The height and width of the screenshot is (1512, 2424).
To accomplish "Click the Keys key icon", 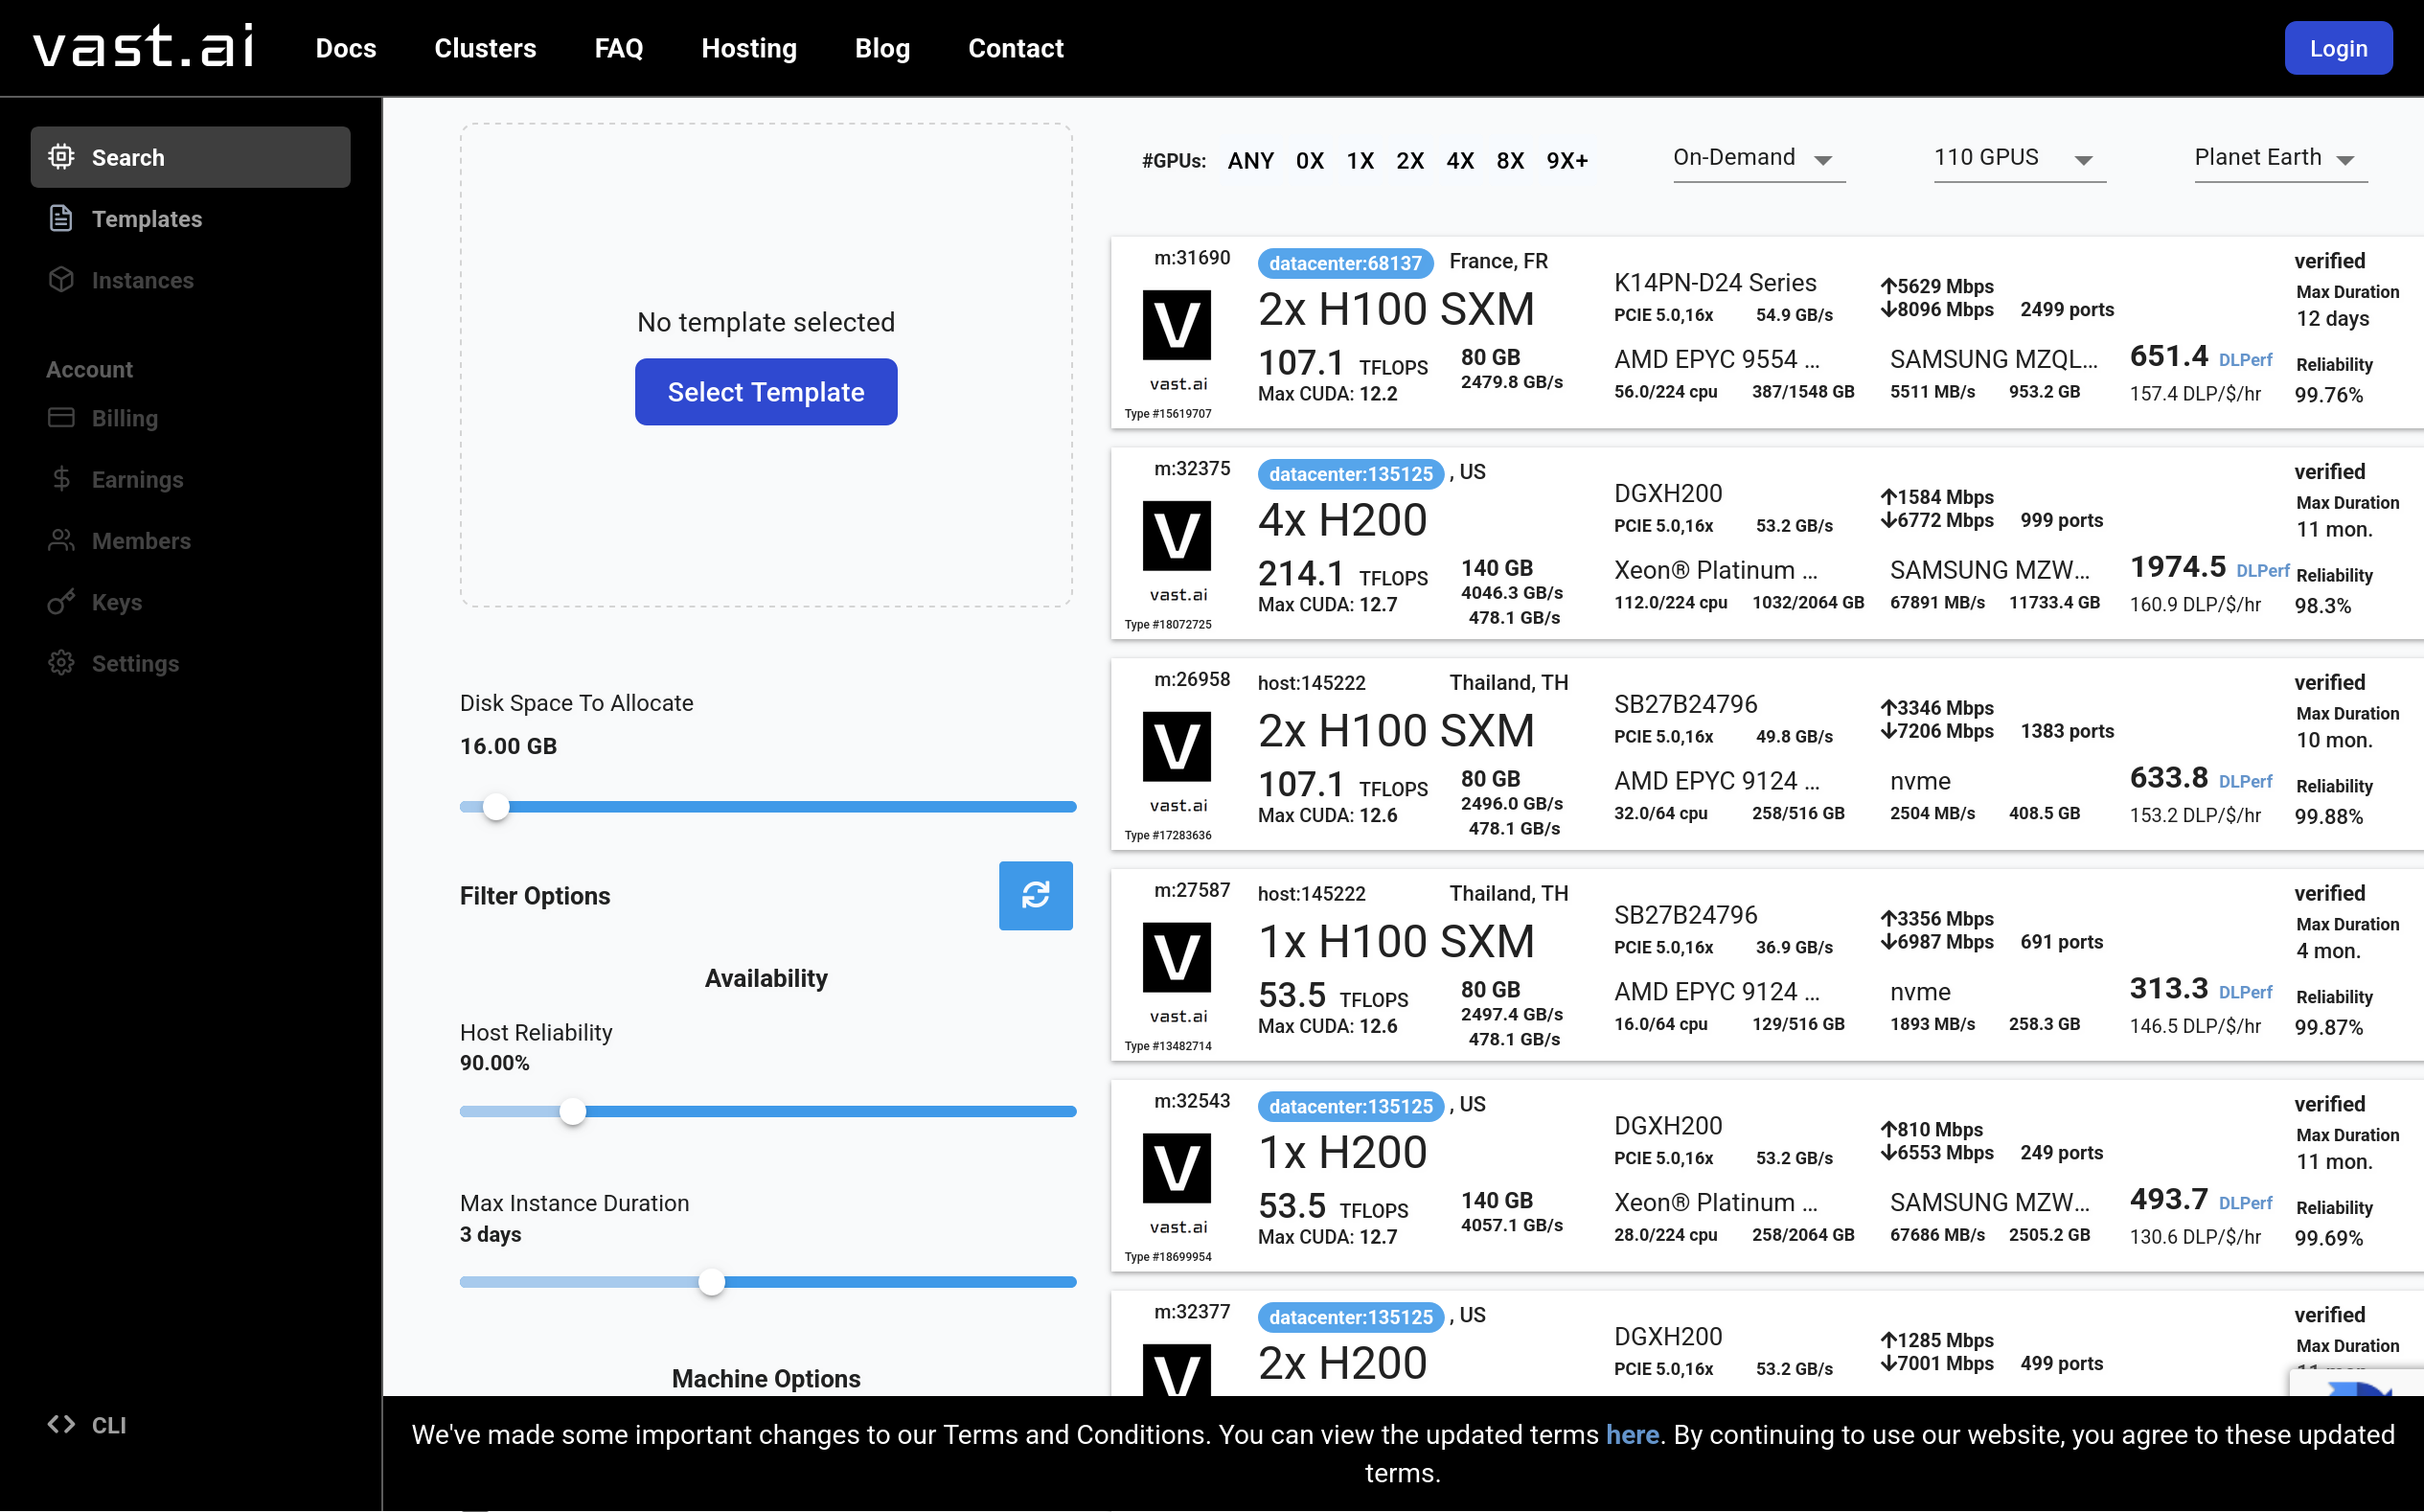I will (x=61, y=602).
